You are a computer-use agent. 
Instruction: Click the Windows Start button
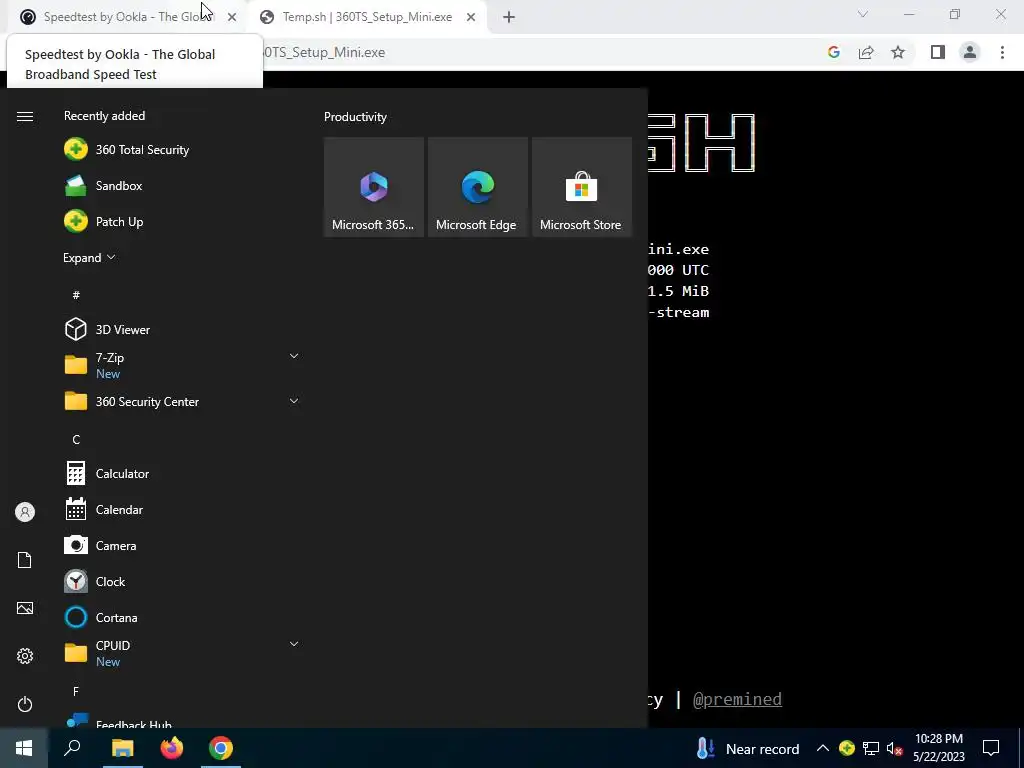[x=24, y=748]
